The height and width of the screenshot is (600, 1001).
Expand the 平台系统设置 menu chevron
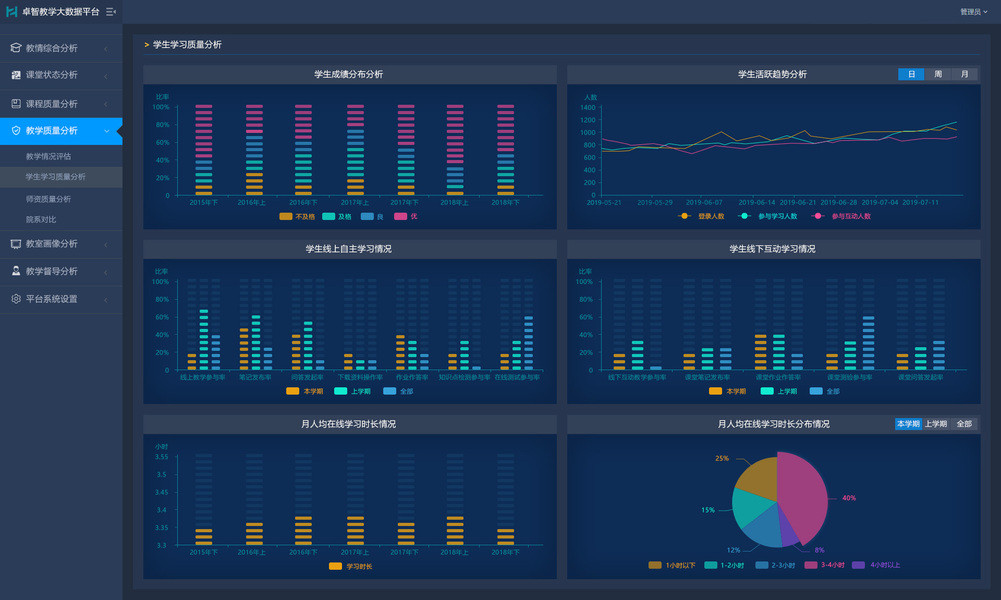click(106, 299)
